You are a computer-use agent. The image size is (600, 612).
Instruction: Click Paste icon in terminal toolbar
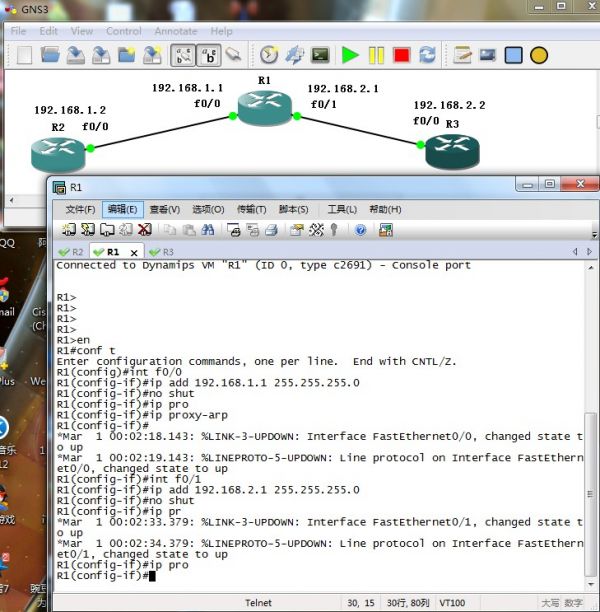[x=189, y=230]
